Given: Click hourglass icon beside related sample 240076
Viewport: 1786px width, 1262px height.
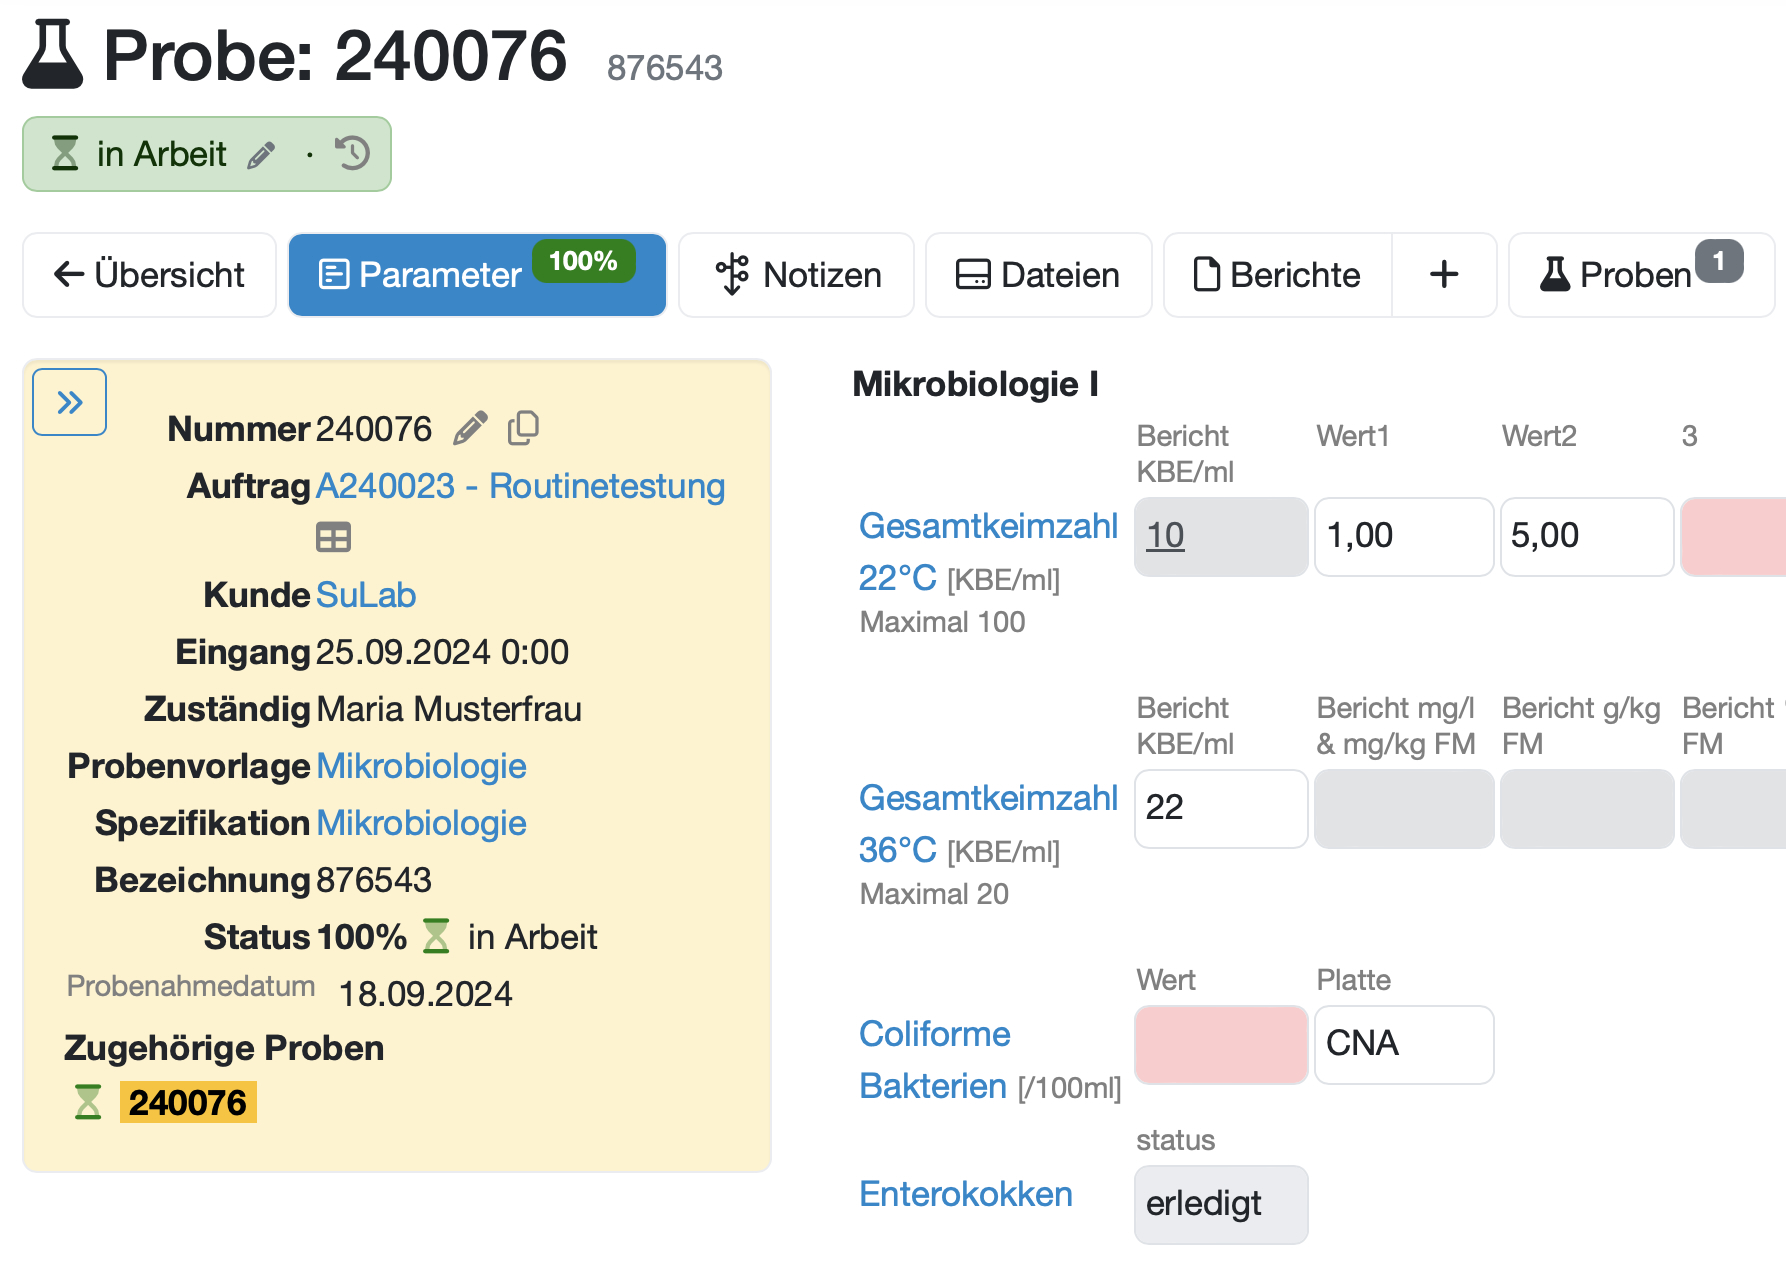Looking at the screenshot, I should tap(88, 1102).
